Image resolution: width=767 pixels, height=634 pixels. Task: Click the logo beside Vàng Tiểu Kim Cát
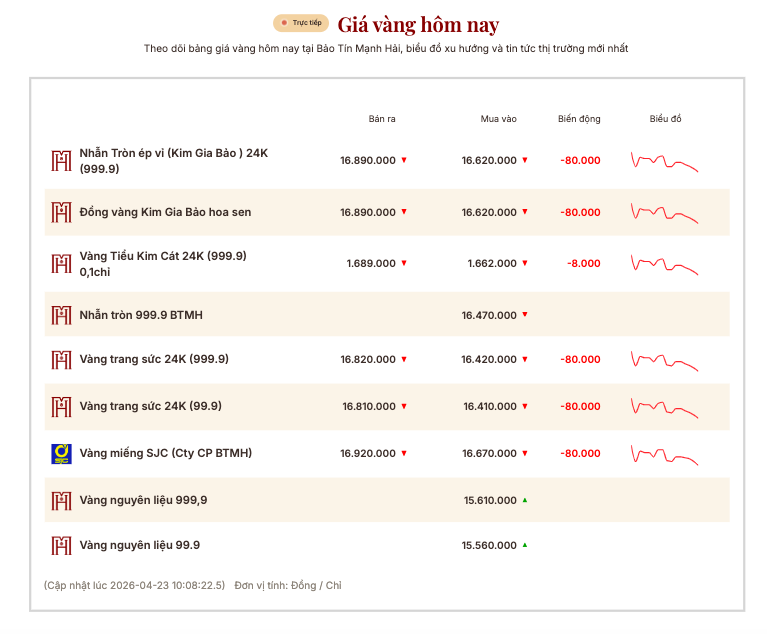click(61, 263)
